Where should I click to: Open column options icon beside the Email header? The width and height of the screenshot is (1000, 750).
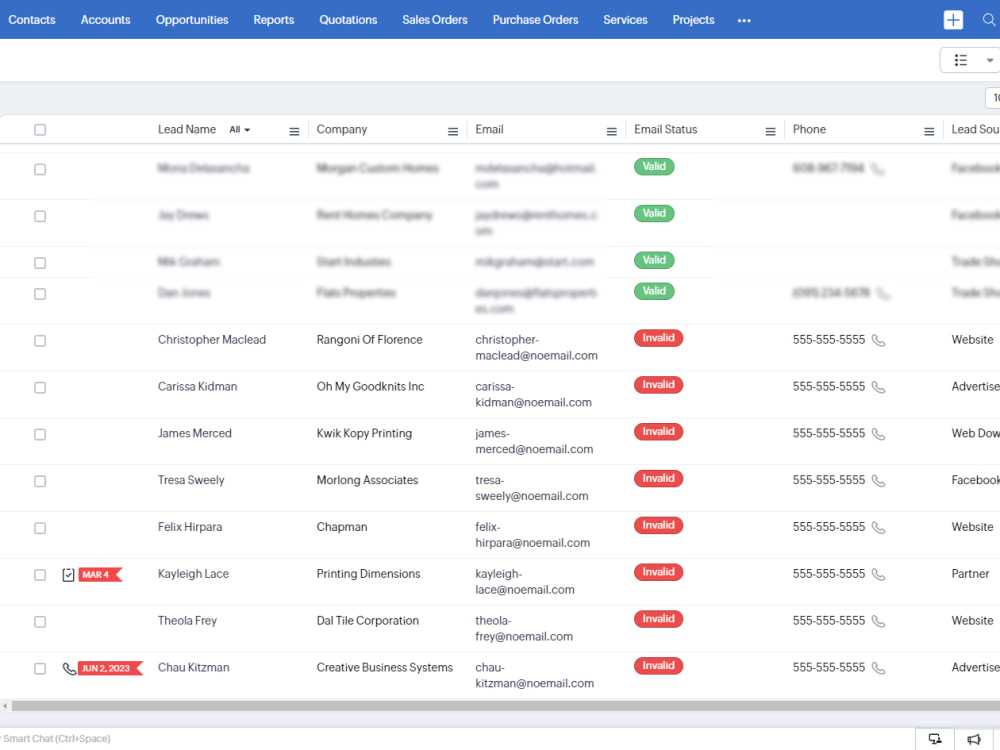(611, 130)
